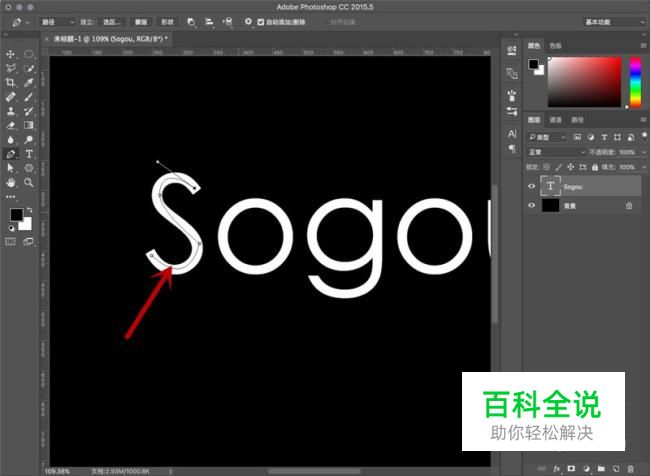Switch to the Paths tab
The image size is (650, 476).
pyautogui.click(x=577, y=120)
